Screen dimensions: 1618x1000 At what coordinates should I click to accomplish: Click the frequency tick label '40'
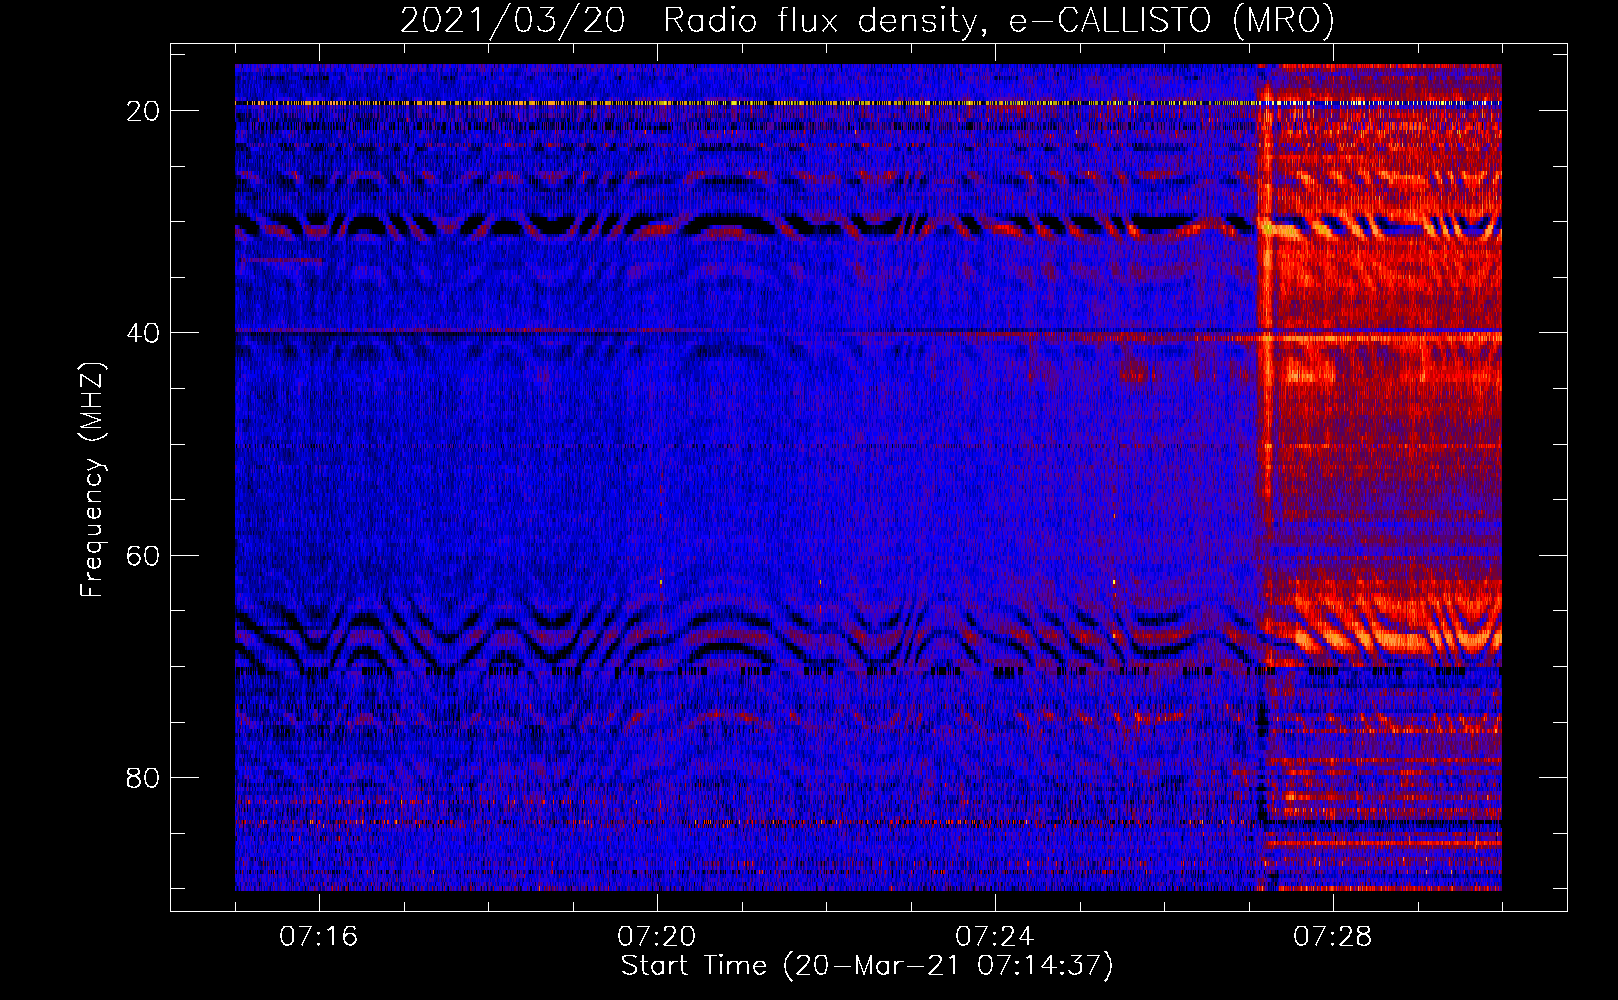144,333
